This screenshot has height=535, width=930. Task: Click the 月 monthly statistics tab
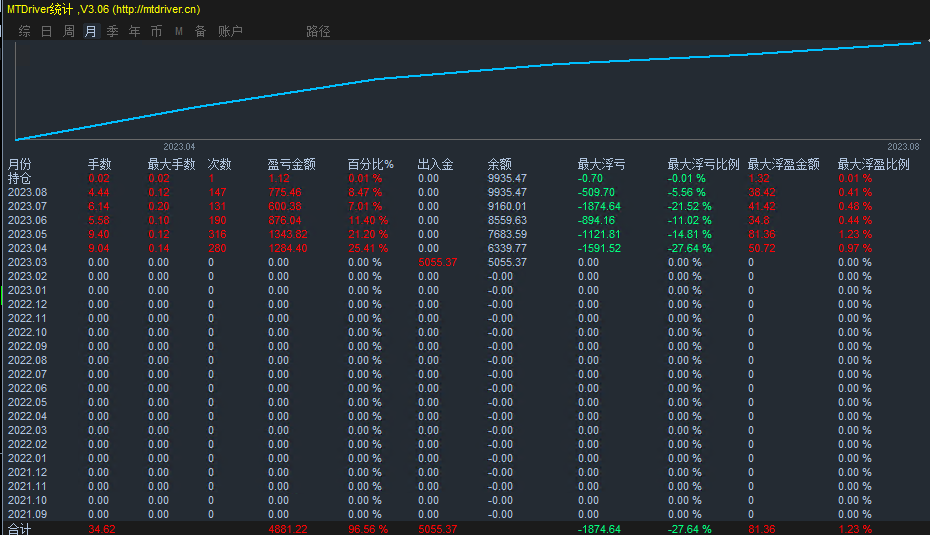coord(91,31)
